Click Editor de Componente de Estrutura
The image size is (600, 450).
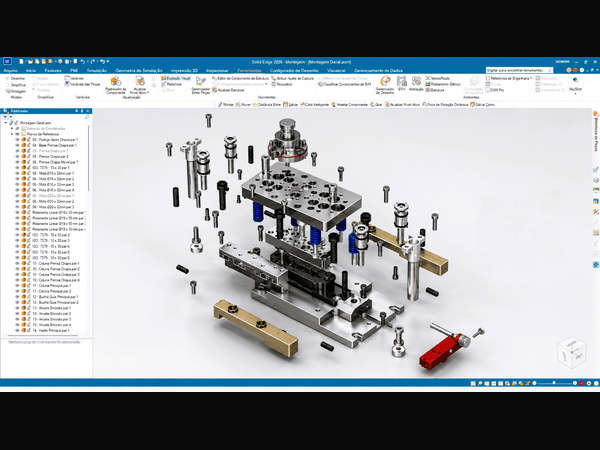(x=240, y=78)
